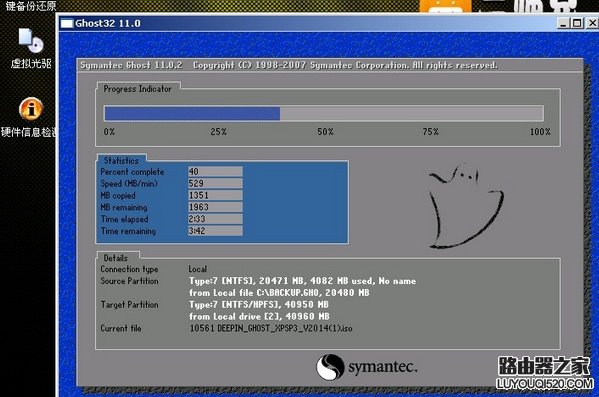599x397 pixels.
Task: Click the Ghost32 title bar window icon
Action: 67,24
